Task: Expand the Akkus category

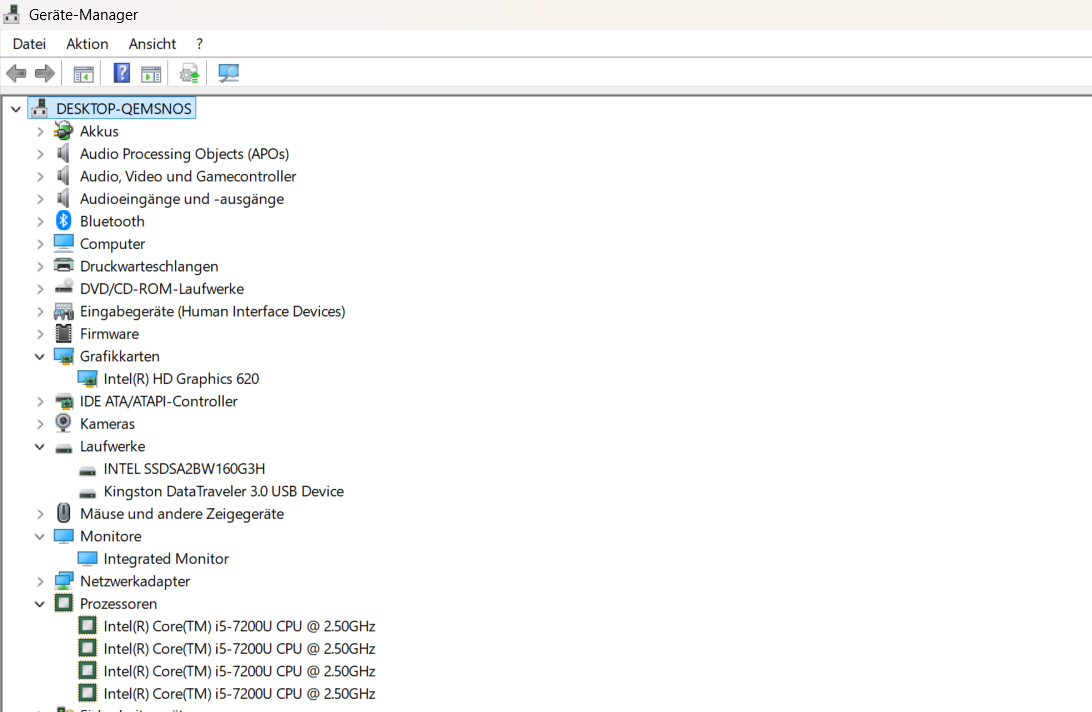Action: 40,132
